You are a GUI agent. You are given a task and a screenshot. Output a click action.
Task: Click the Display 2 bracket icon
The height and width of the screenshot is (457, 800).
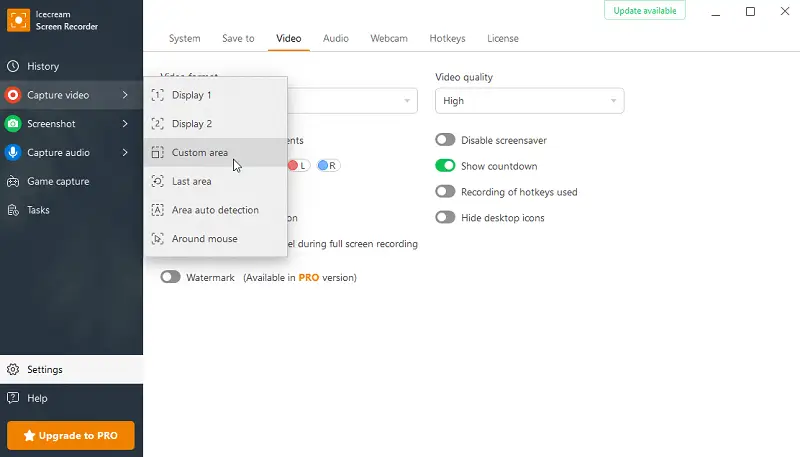coord(158,123)
